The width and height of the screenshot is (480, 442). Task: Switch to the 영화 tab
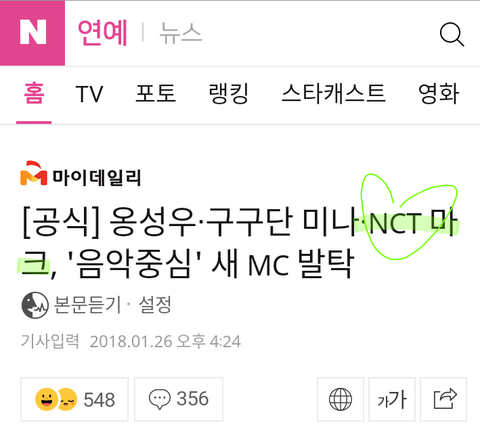(438, 94)
